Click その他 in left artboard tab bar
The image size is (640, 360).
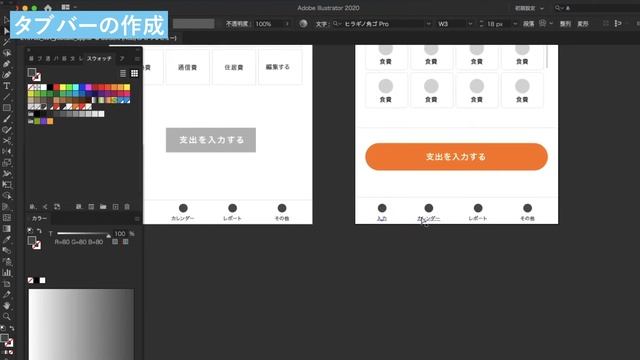click(282, 212)
